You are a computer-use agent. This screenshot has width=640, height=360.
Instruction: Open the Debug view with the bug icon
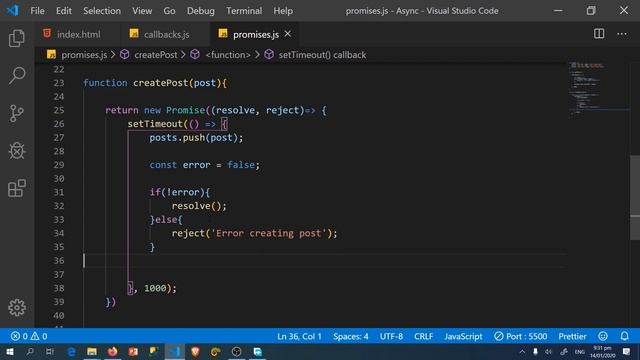coord(17,151)
